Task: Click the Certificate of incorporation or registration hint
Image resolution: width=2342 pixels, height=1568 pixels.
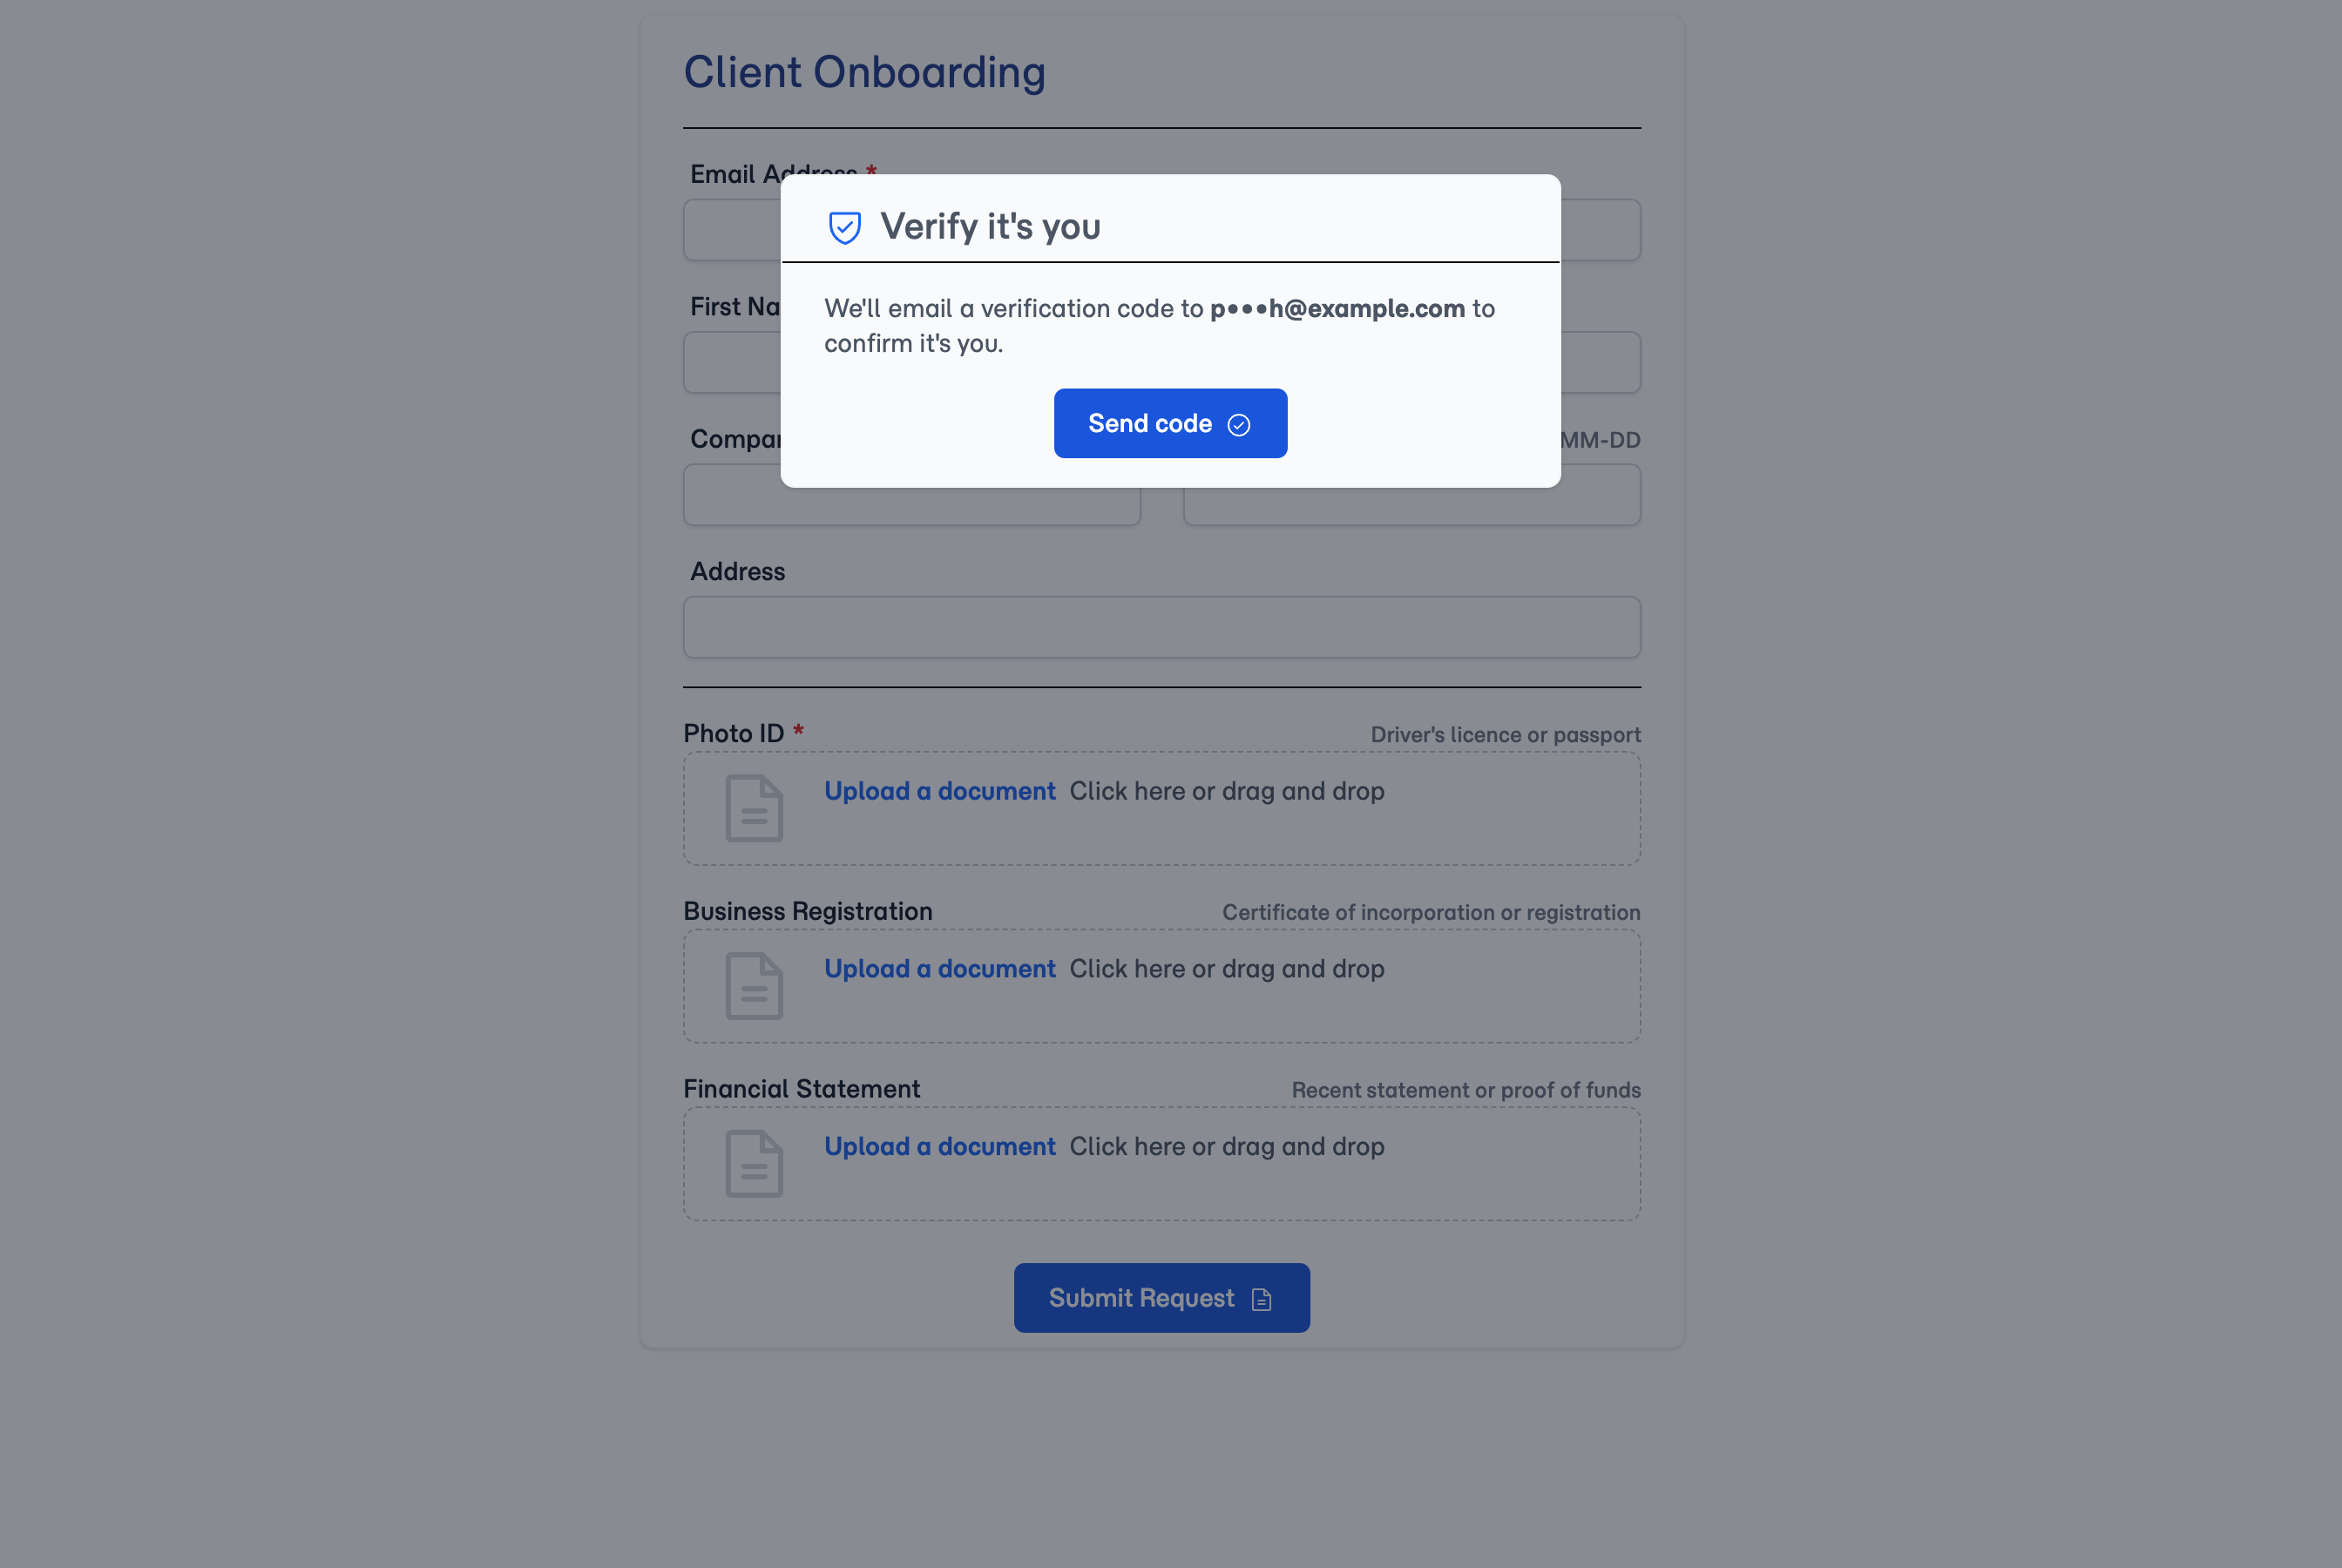Action: tap(1431, 912)
